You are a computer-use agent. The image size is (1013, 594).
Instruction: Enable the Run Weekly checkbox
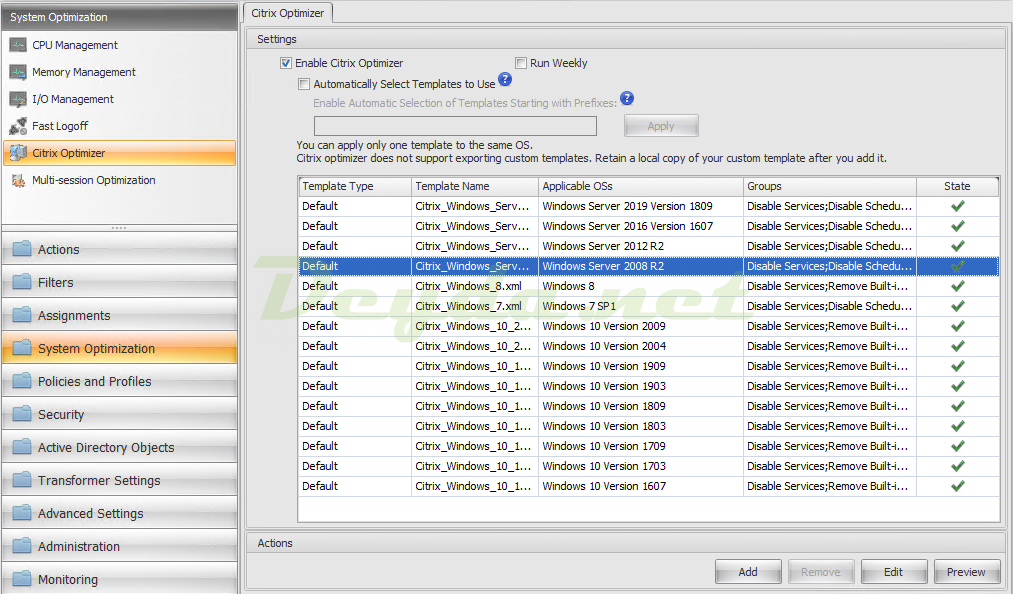point(521,63)
